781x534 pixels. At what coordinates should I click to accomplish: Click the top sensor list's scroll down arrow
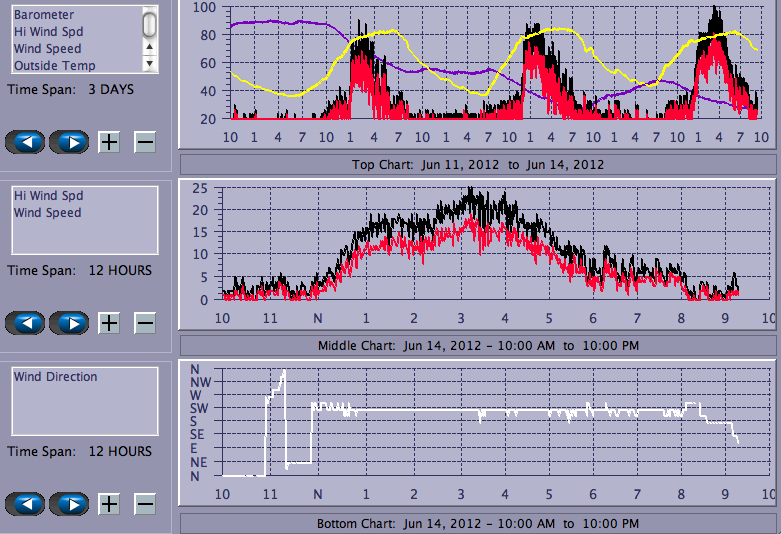click(x=150, y=62)
